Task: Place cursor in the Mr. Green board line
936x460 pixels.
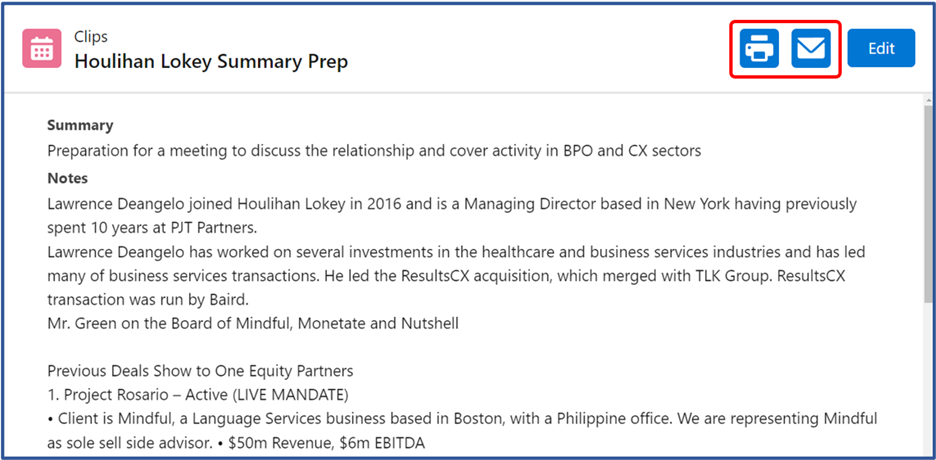Action: click(253, 324)
